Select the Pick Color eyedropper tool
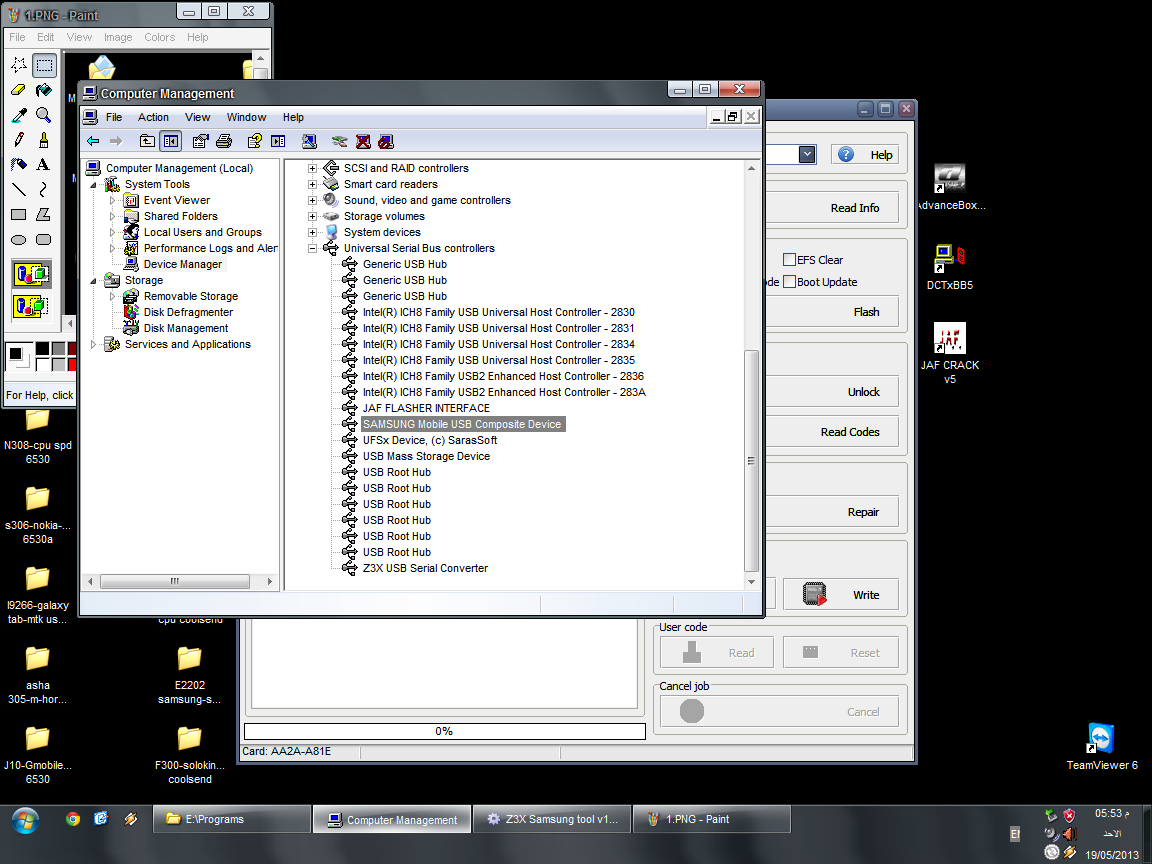The image size is (1152, 864). click(19, 115)
